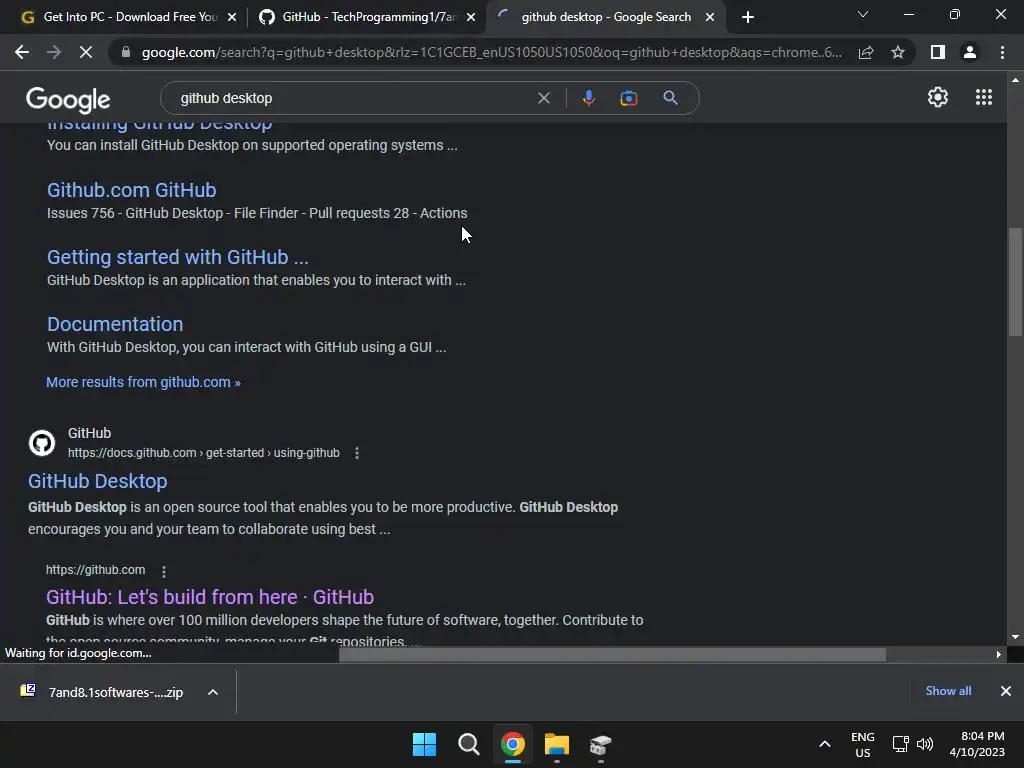
Task: Open Google quick settings gear
Action: (x=938, y=97)
